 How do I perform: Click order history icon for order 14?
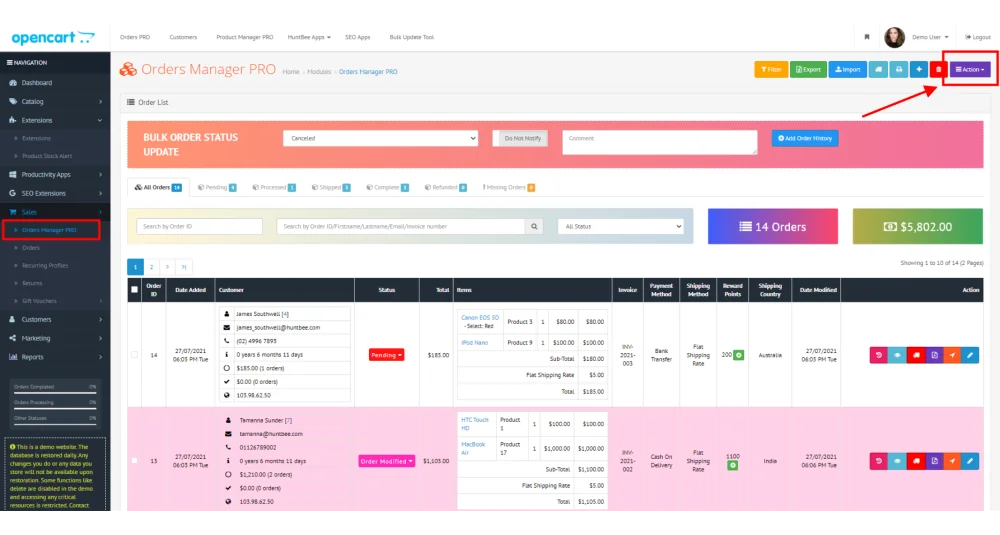pos(878,355)
